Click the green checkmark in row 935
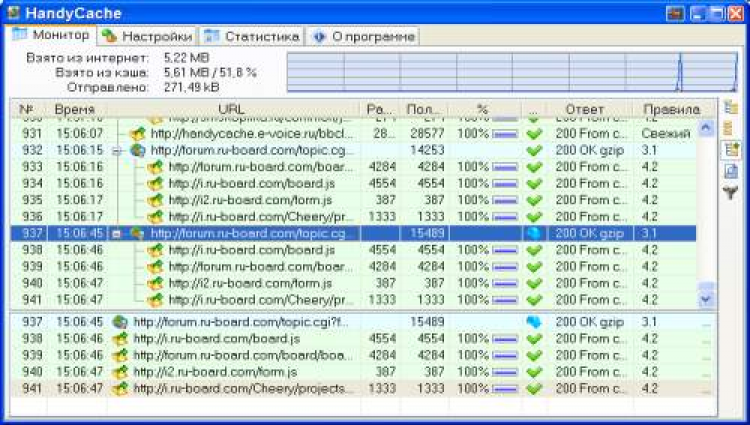 [534, 201]
